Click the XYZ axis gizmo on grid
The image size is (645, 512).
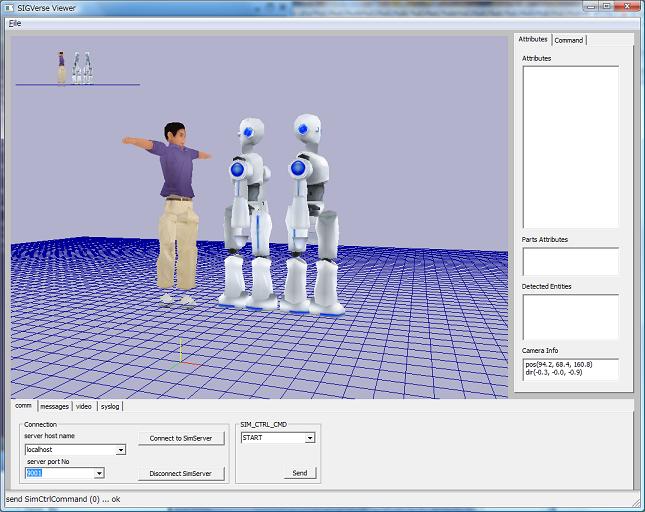[180, 355]
